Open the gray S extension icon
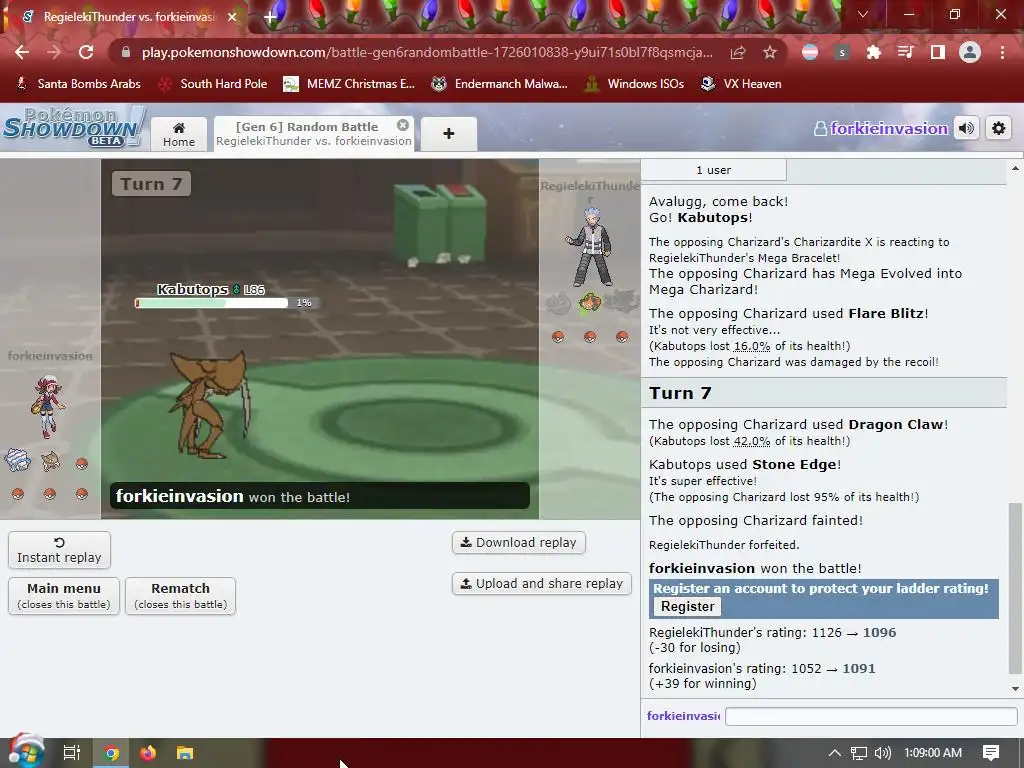 (x=842, y=52)
